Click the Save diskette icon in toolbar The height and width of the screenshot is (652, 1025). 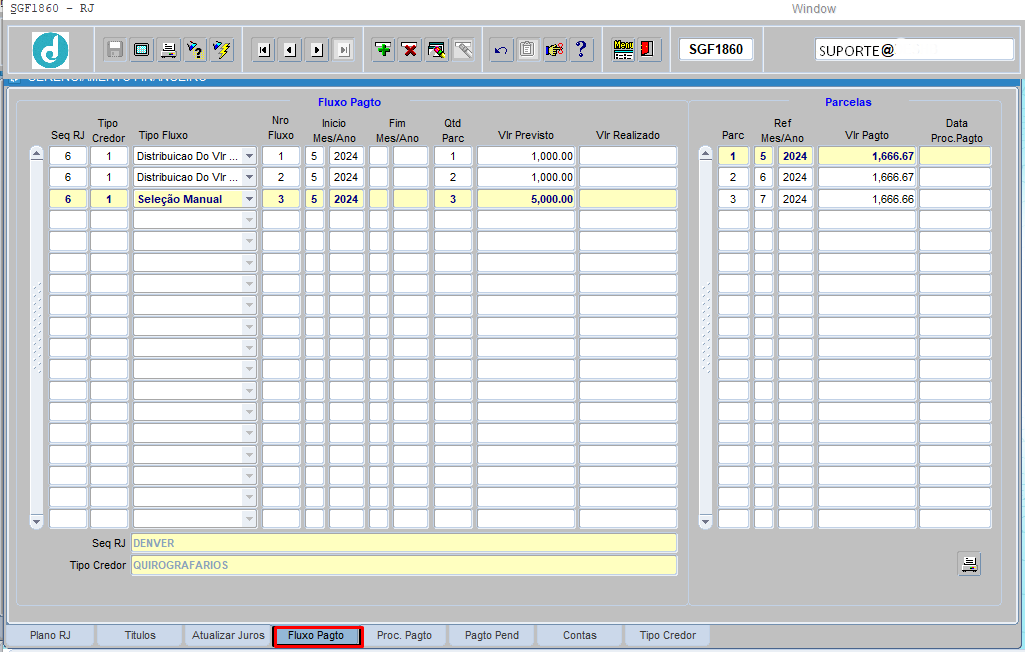(115, 50)
